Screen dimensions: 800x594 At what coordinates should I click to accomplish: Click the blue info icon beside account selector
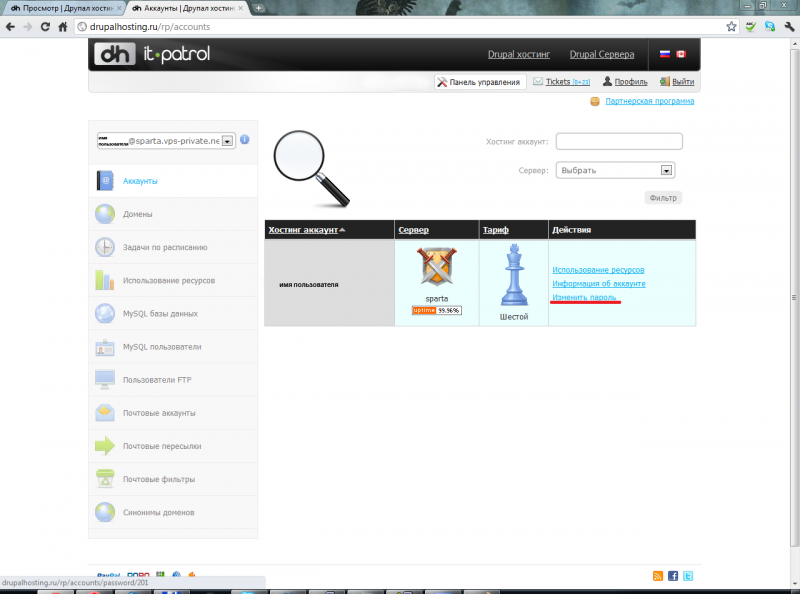pyautogui.click(x=245, y=140)
